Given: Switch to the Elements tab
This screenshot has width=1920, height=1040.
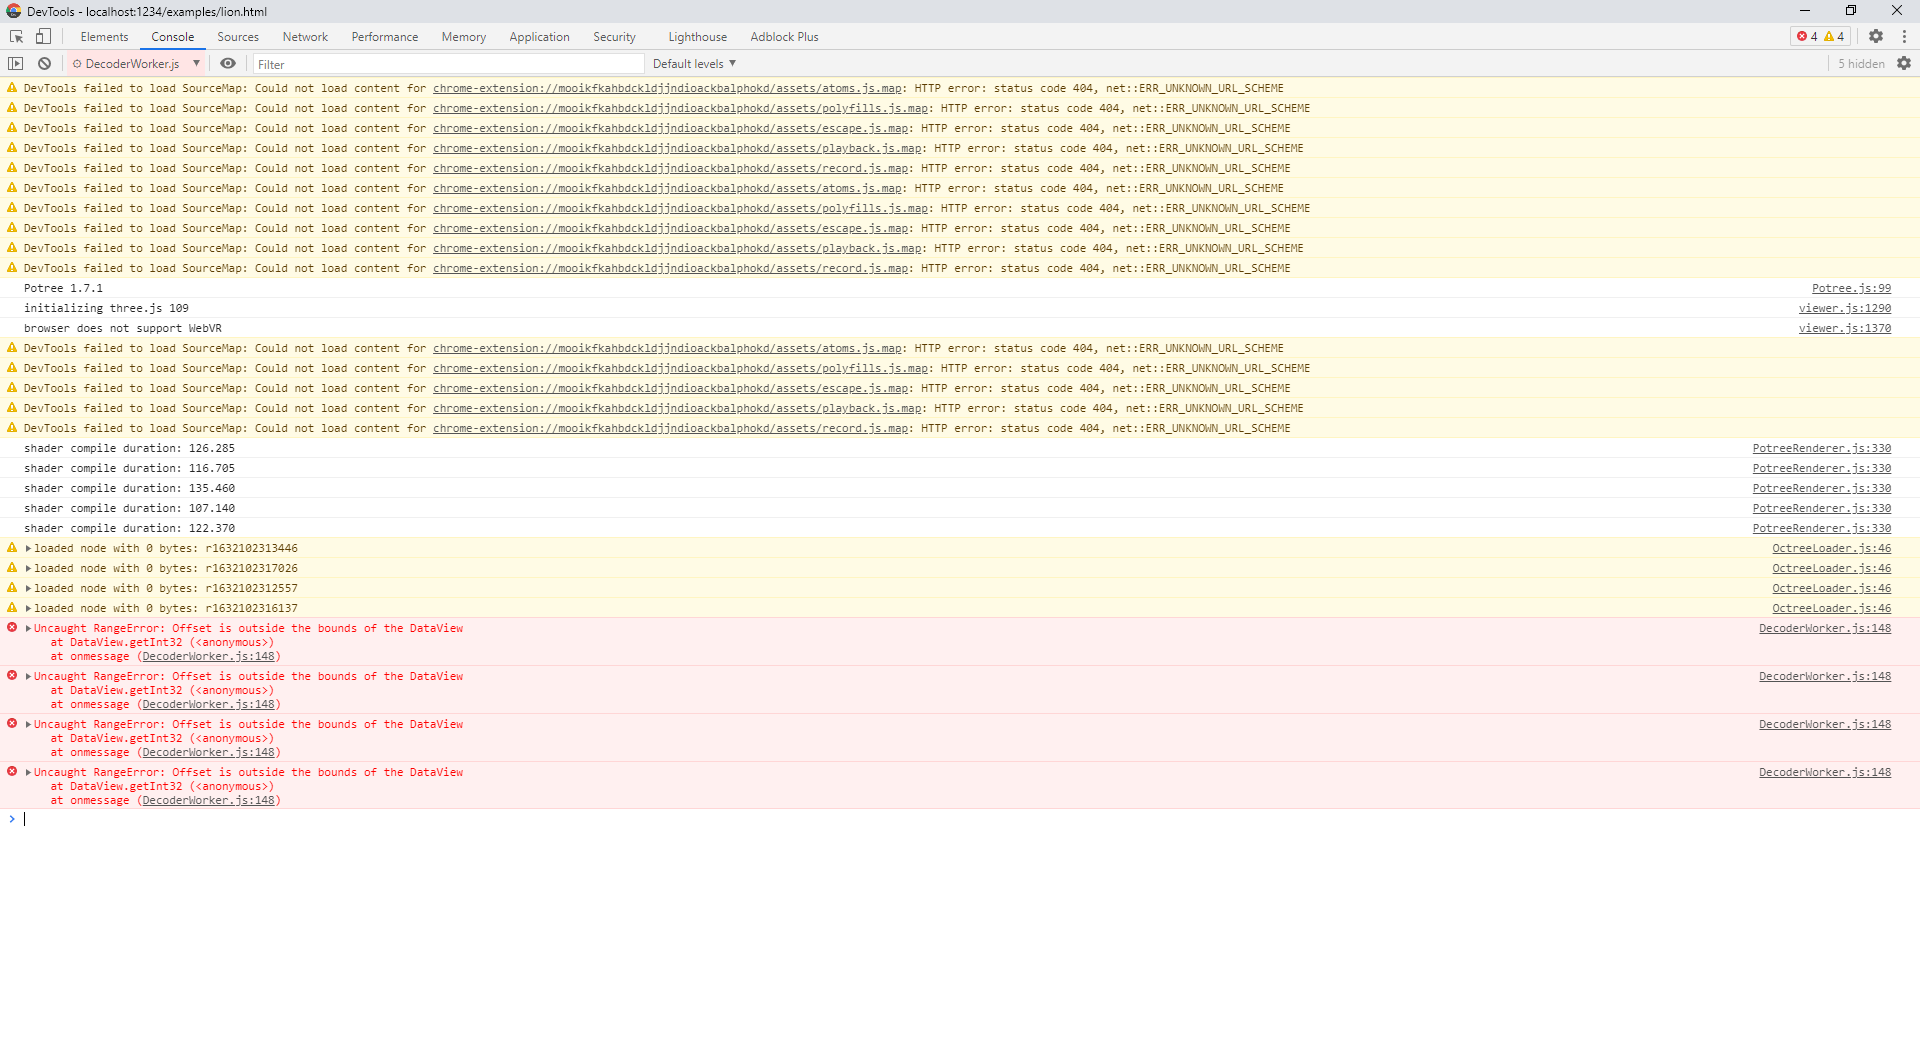Looking at the screenshot, I should [x=104, y=37].
